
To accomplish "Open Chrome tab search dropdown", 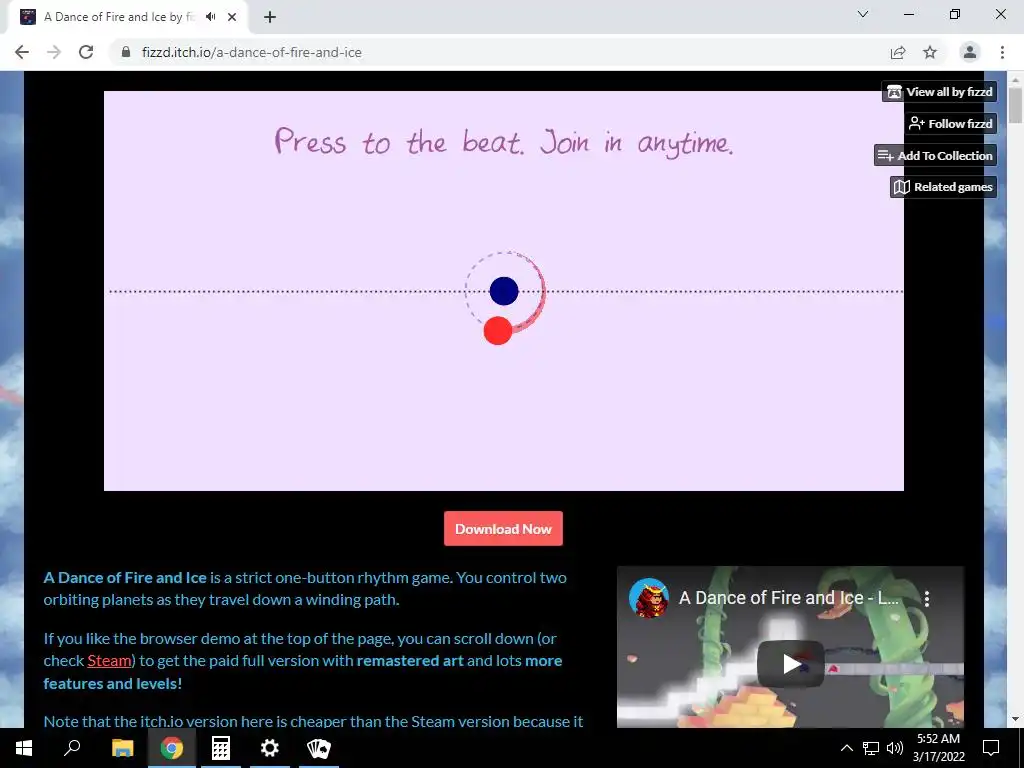I will (x=863, y=14).
